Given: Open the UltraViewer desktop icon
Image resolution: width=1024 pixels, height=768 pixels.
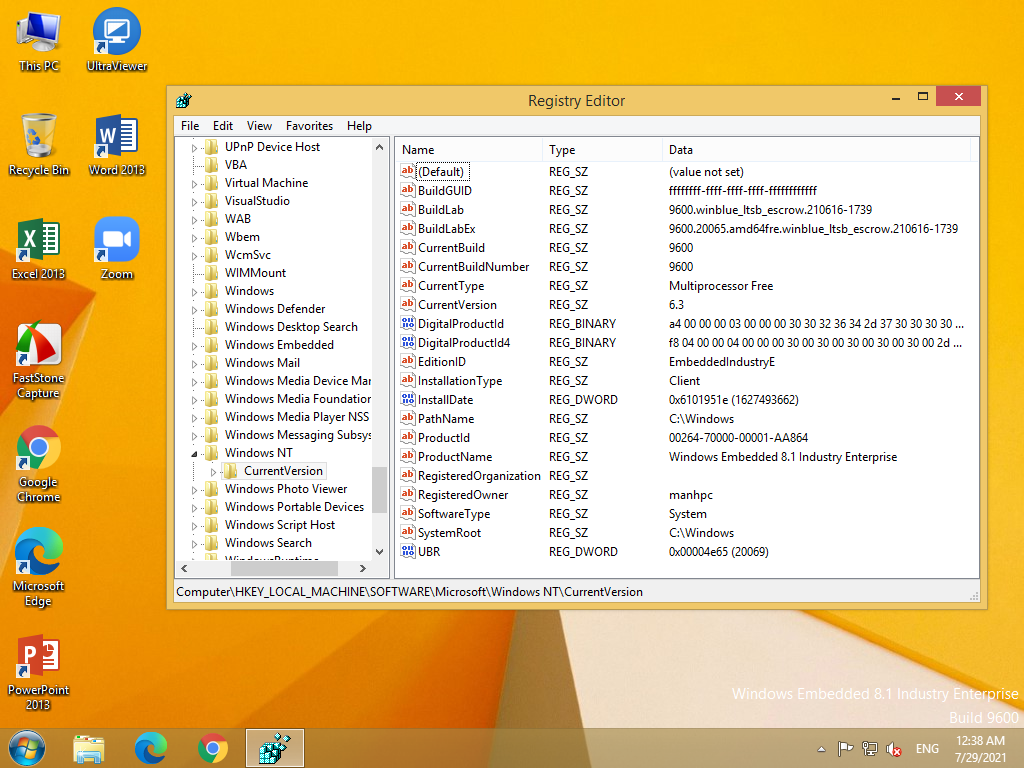Looking at the screenshot, I should coord(117,33).
